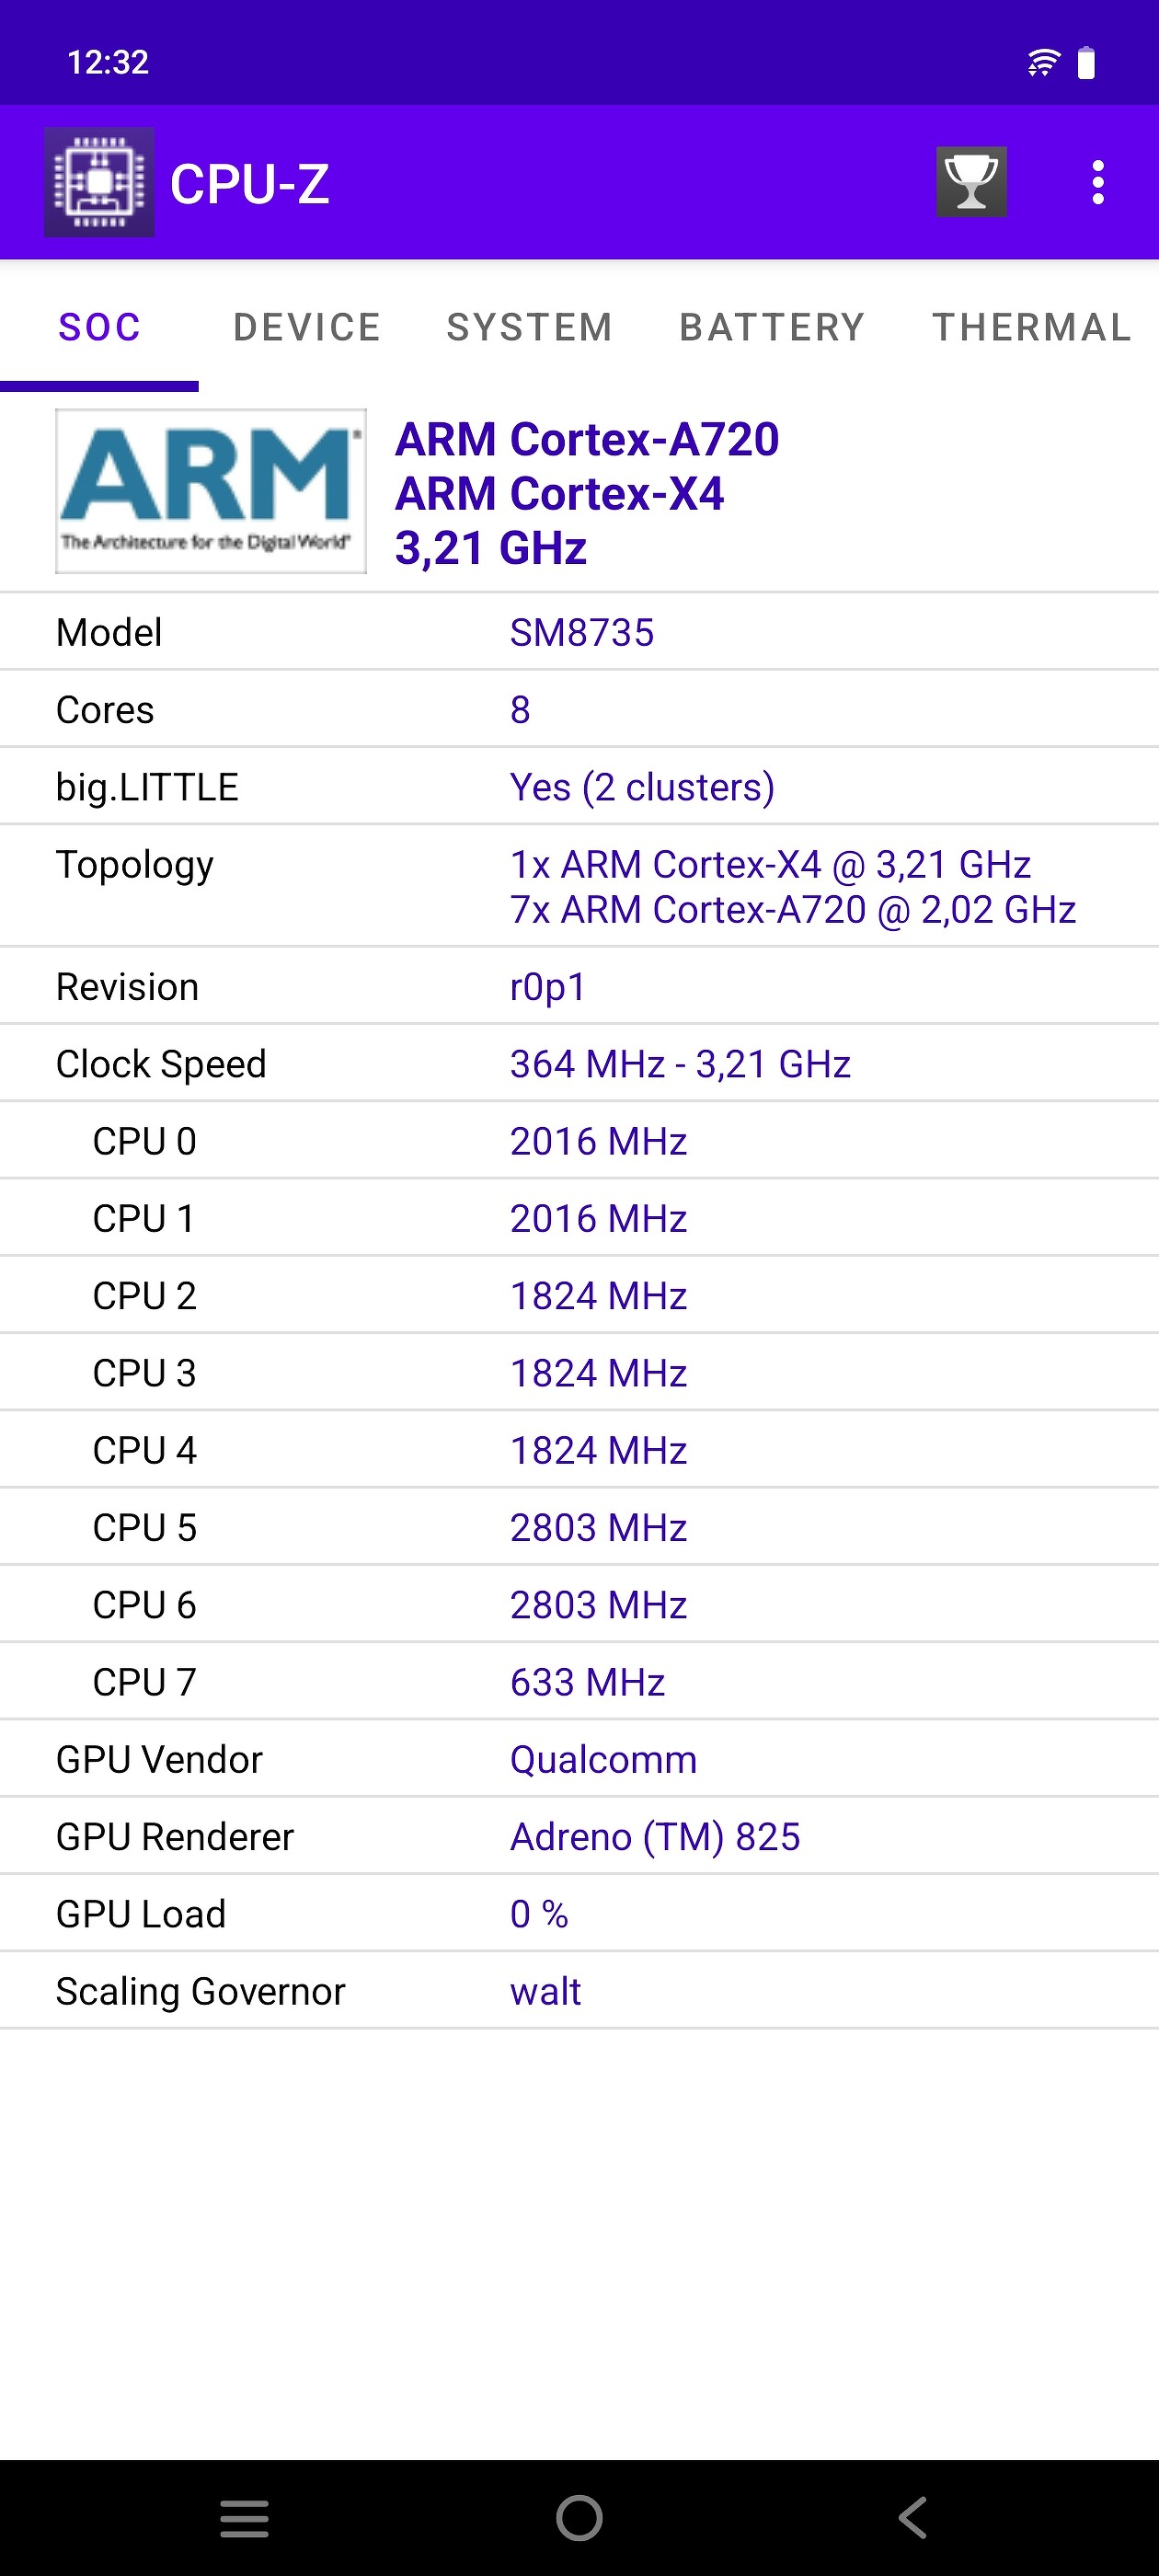
Task: Tap the GPU Renderer Adreno row
Action: pyautogui.click(x=579, y=1836)
